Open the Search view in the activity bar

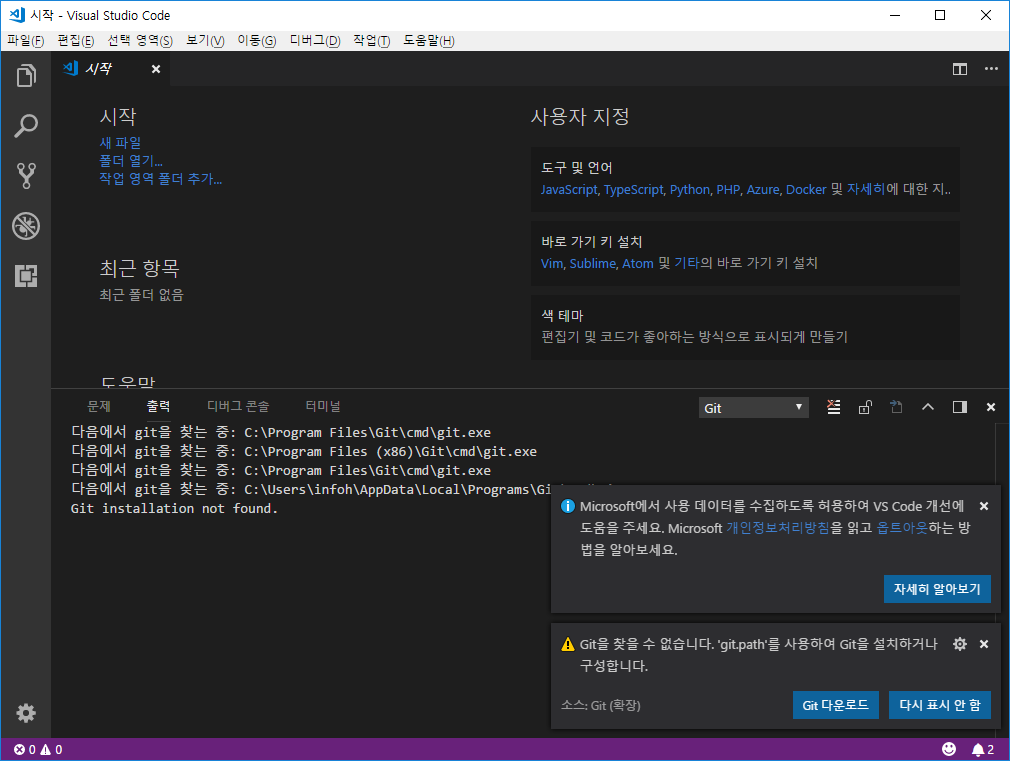click(x=26, y=126)
